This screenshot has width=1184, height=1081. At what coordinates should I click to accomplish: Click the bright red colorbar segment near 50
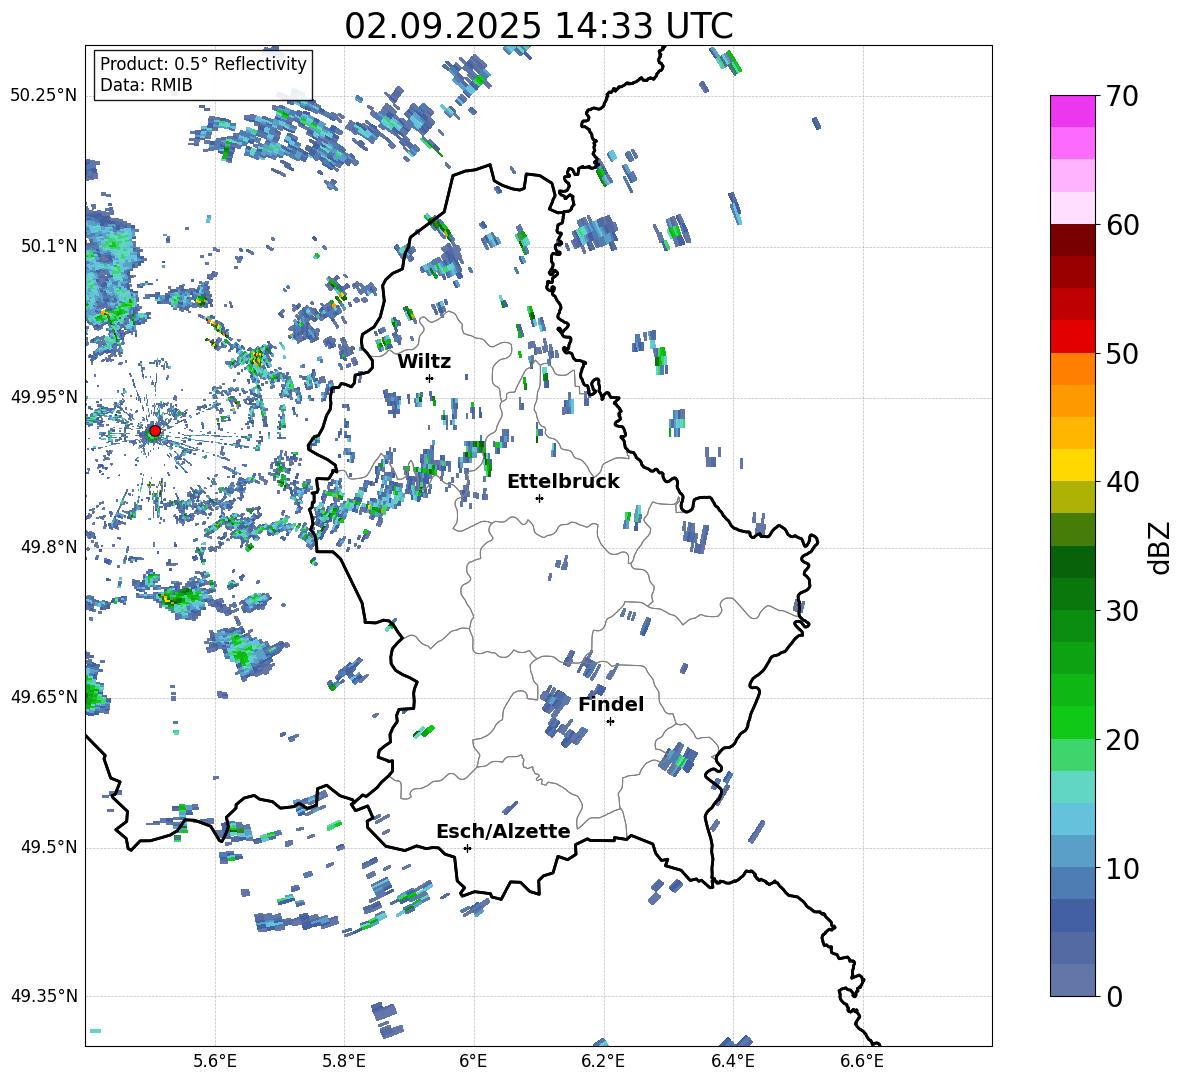pos(1072,337)
